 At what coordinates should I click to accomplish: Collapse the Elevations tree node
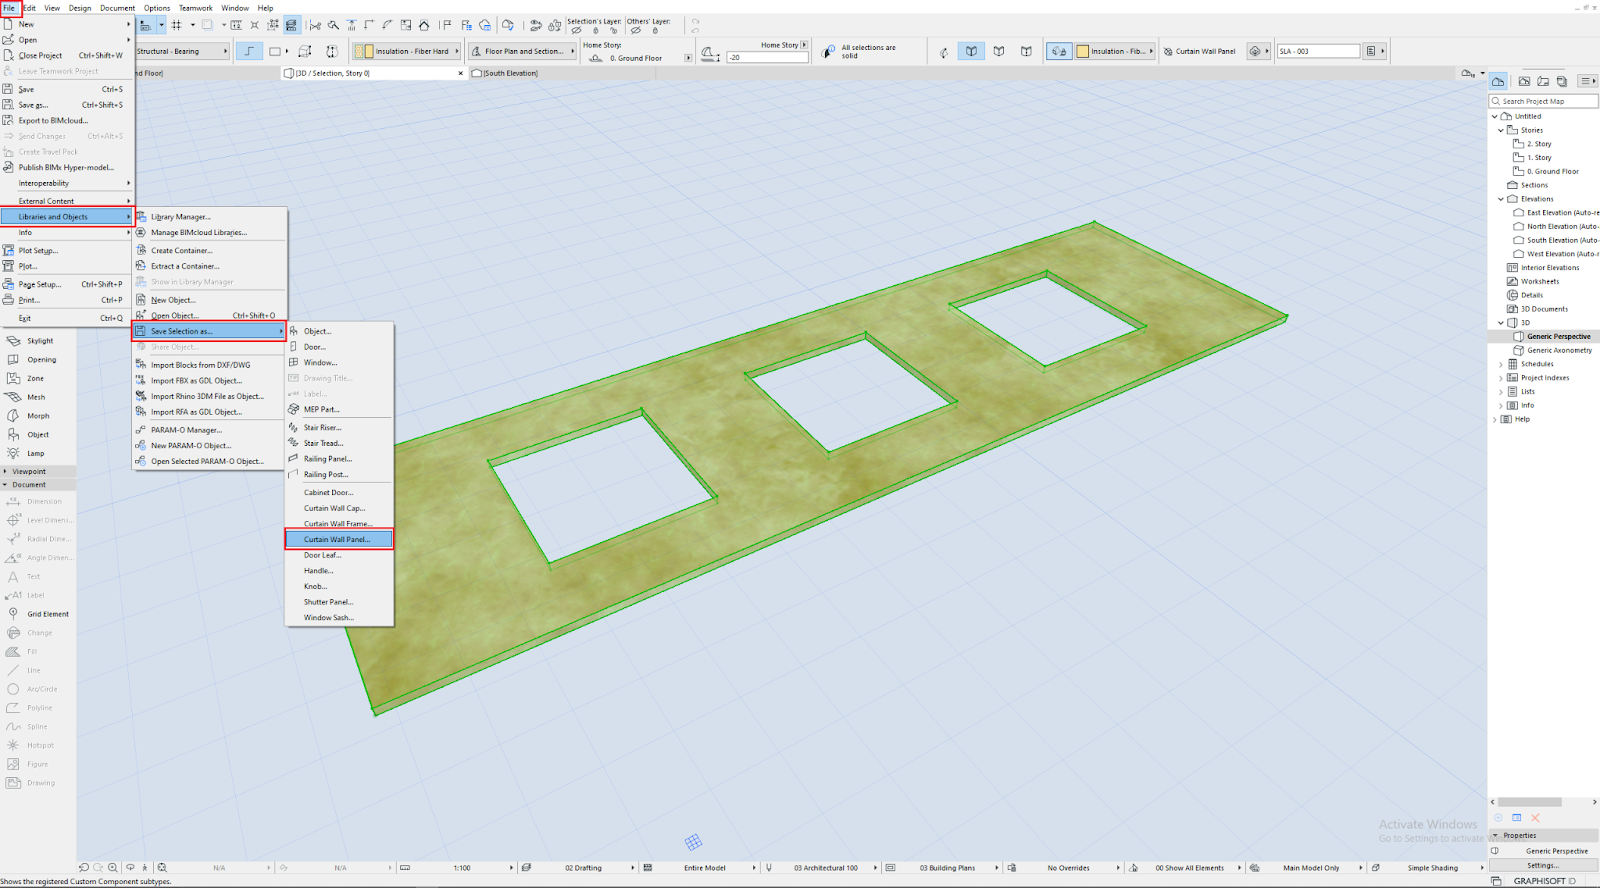point(1501,199)
